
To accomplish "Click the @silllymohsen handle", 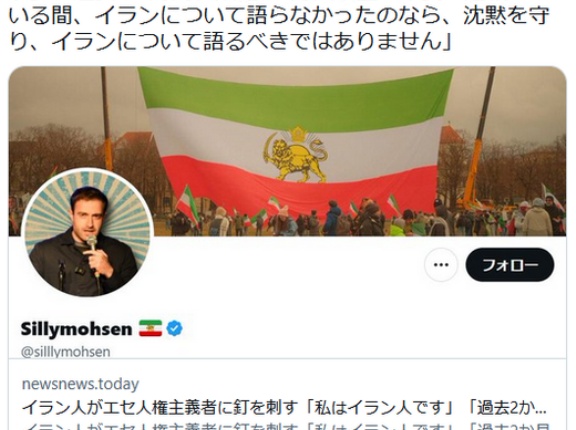I will click(x=66, y=351).
